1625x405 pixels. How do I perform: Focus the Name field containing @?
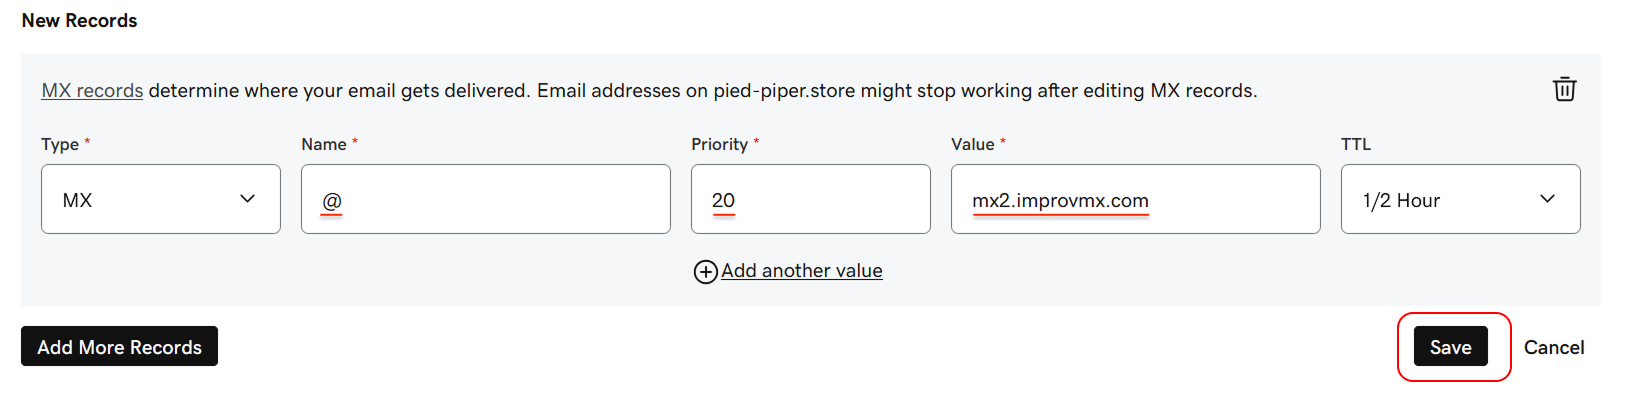(485, 200)
